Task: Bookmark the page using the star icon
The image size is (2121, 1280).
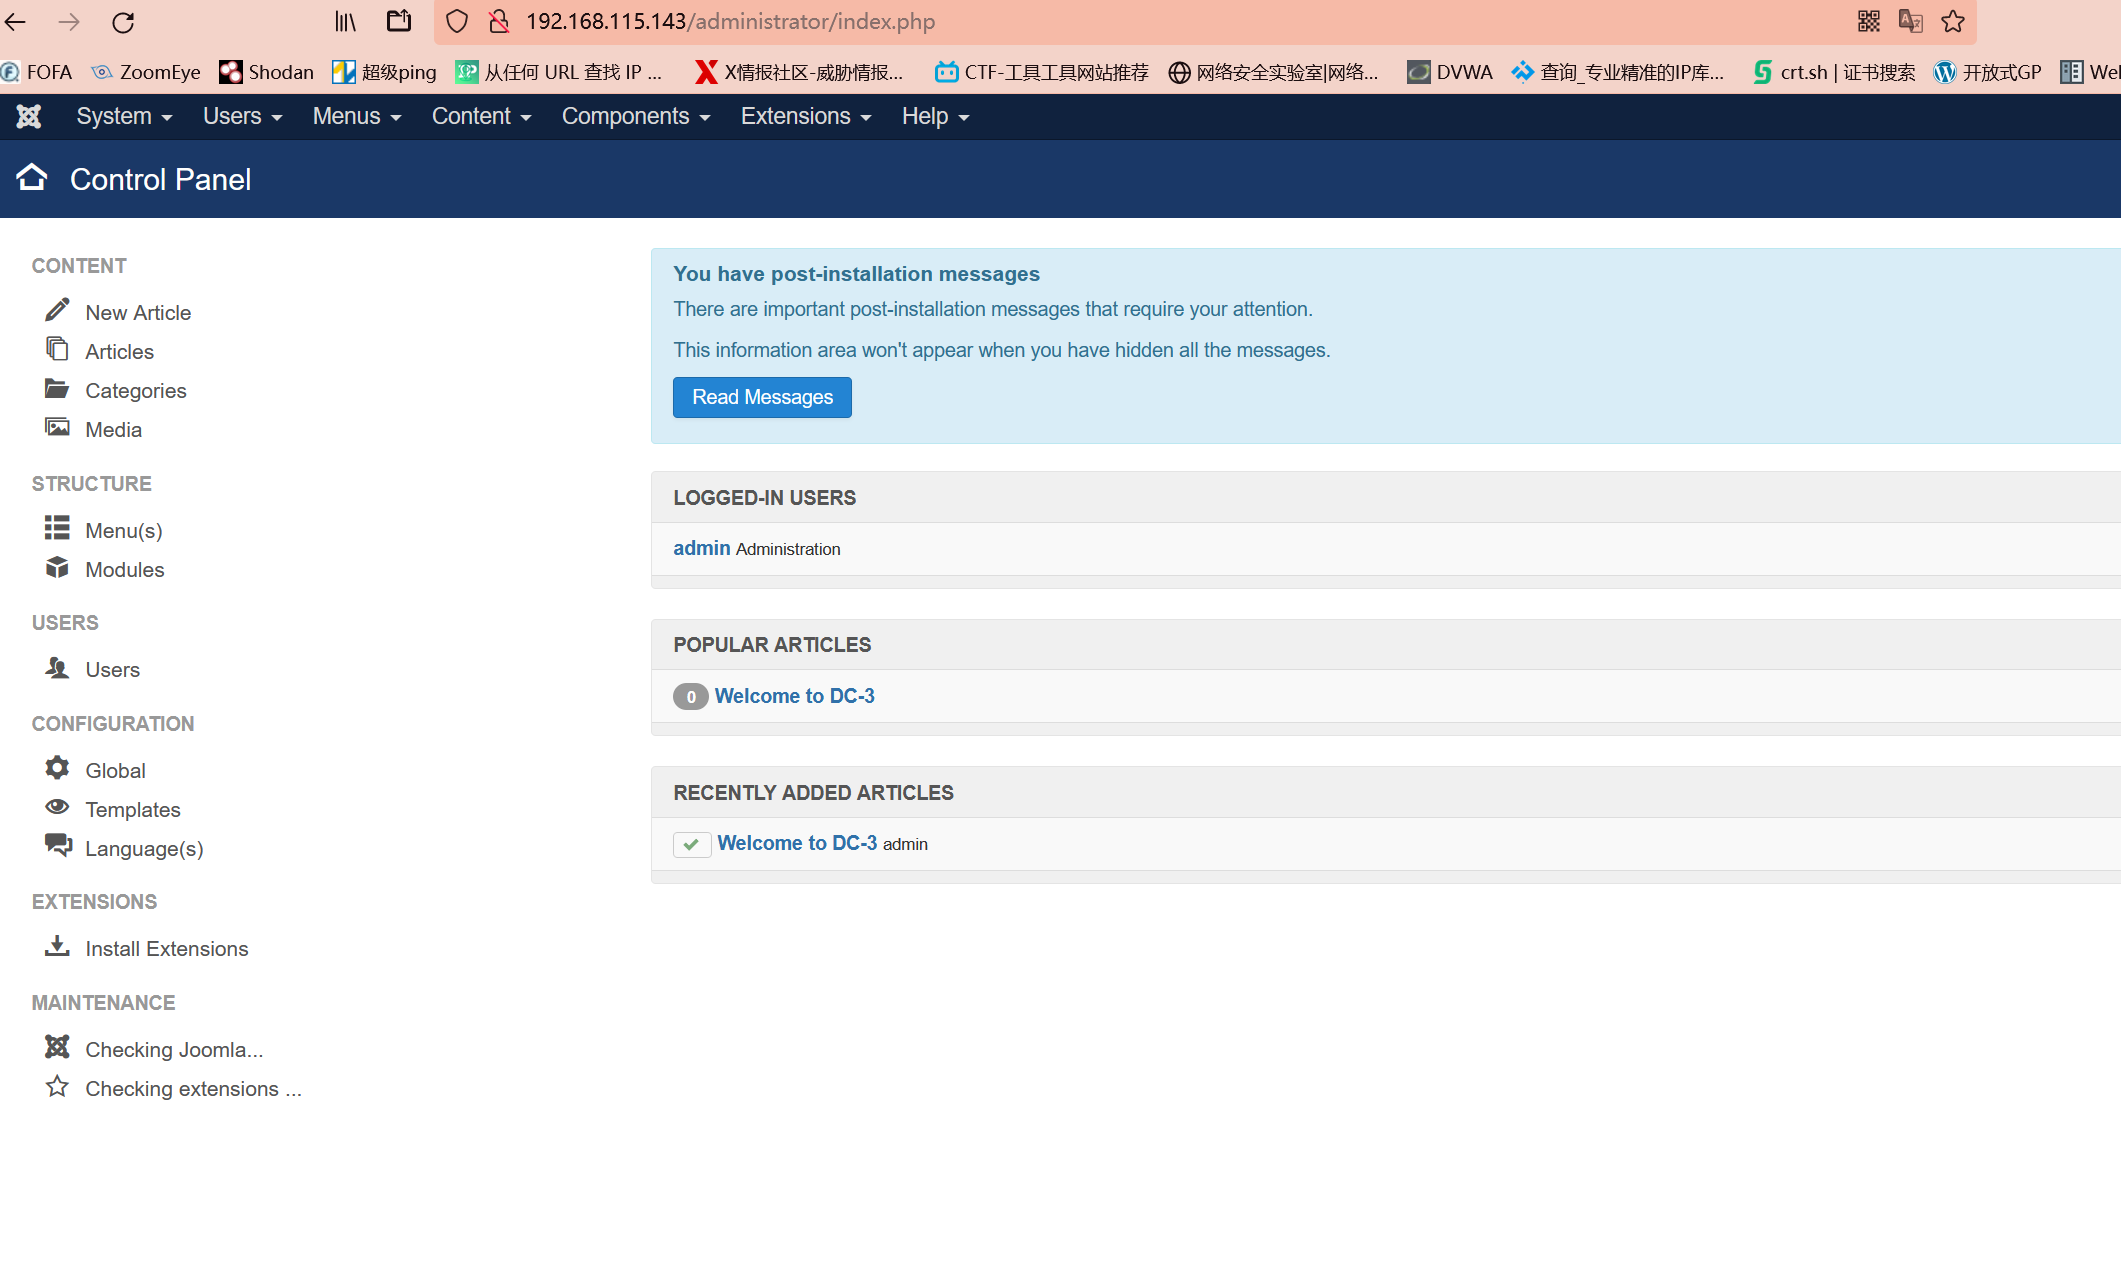Action: click(1953, 22)
